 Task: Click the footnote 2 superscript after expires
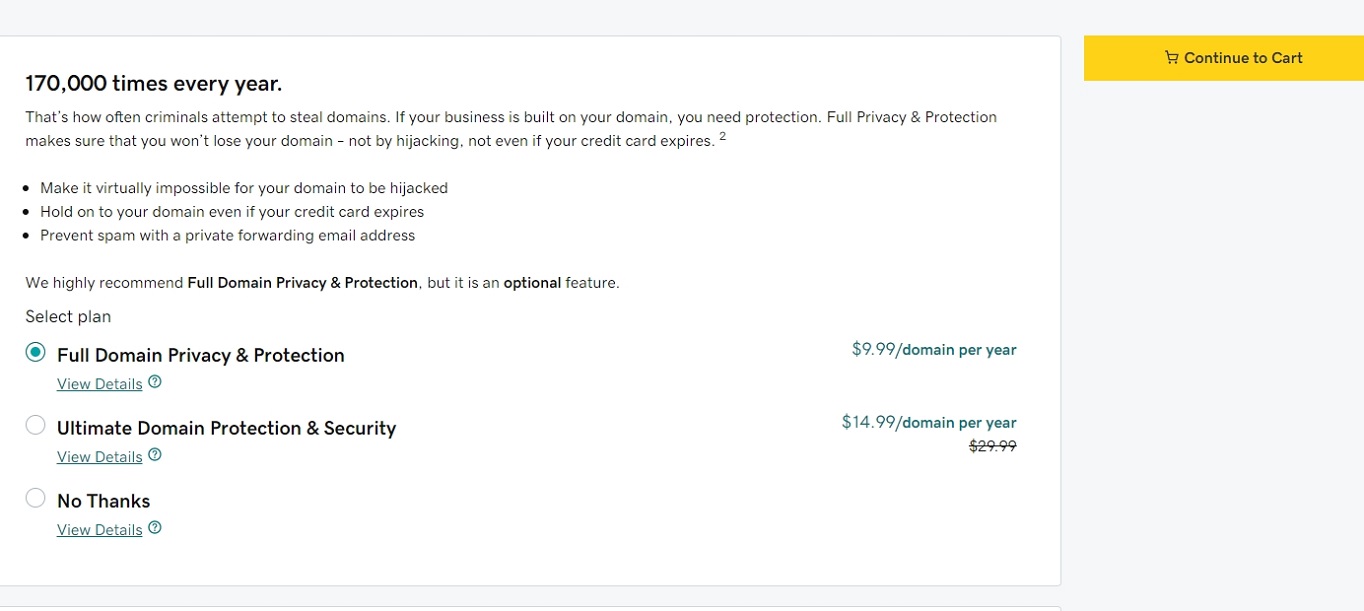coord(723,136)
